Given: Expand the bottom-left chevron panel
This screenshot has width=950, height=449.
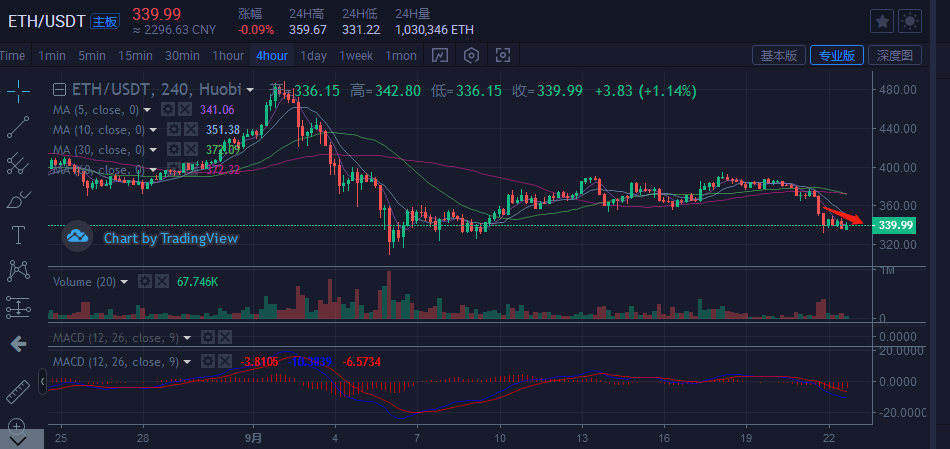Looking at the screenshot, I should click(x=18, y=441).
